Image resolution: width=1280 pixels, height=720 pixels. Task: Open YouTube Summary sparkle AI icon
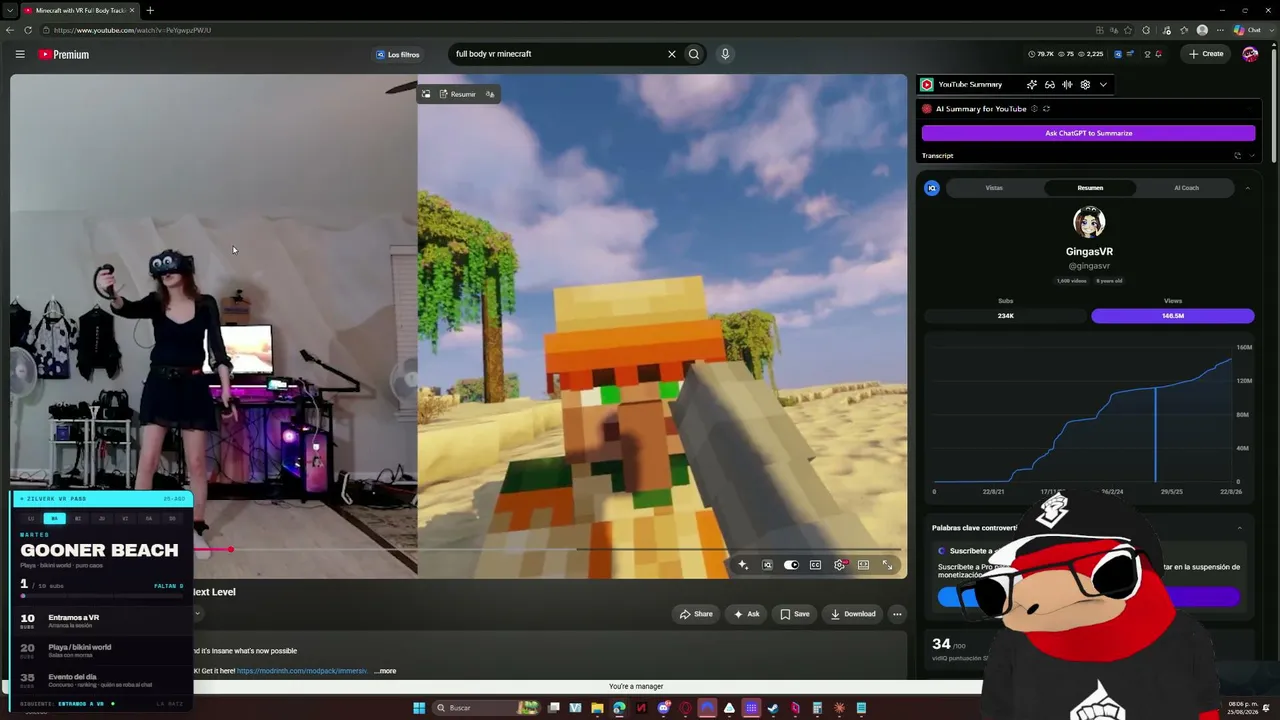point(1032,85)
